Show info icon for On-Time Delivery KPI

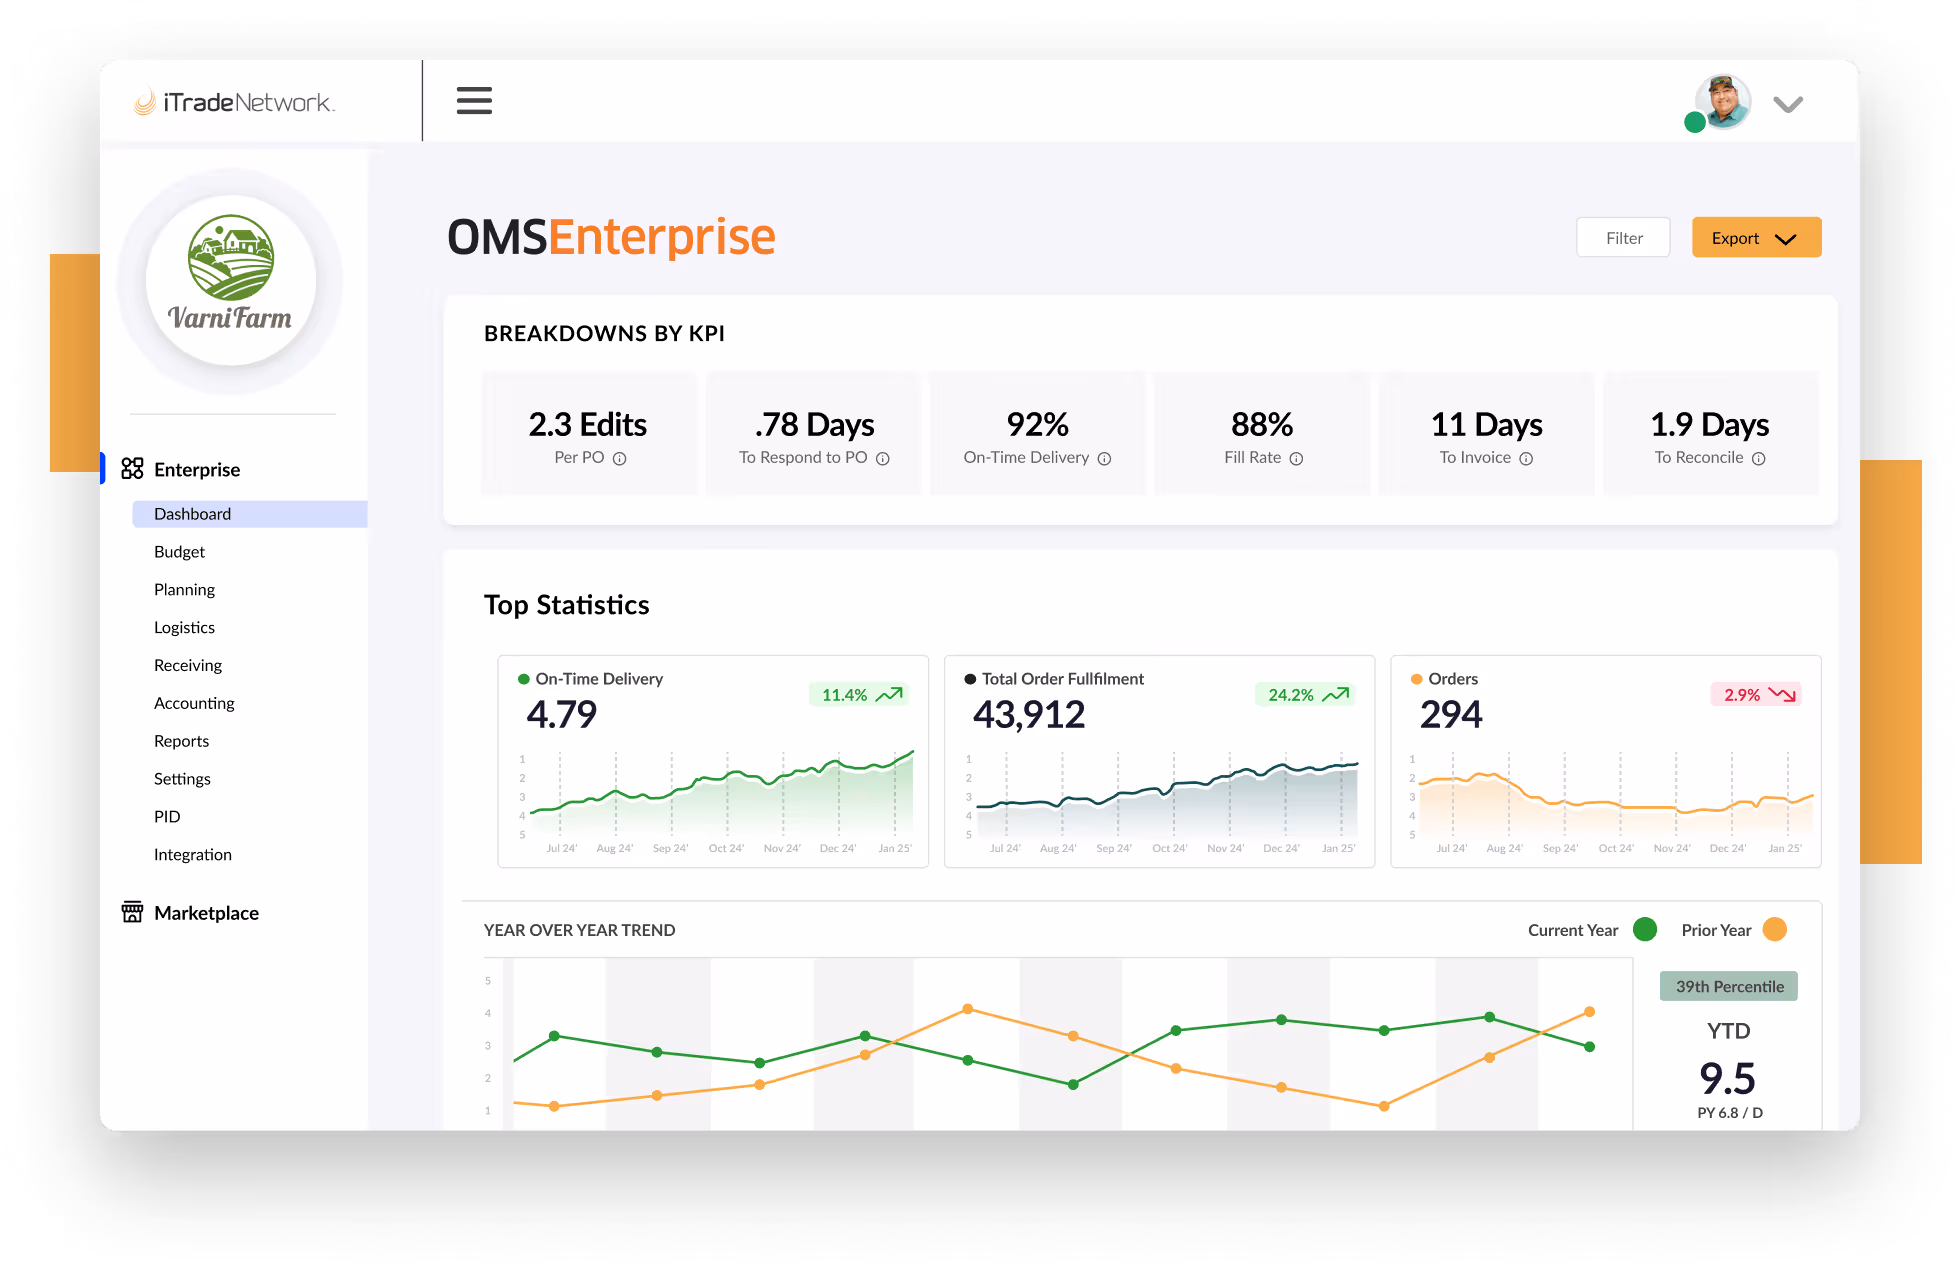tap(1104, 459)
